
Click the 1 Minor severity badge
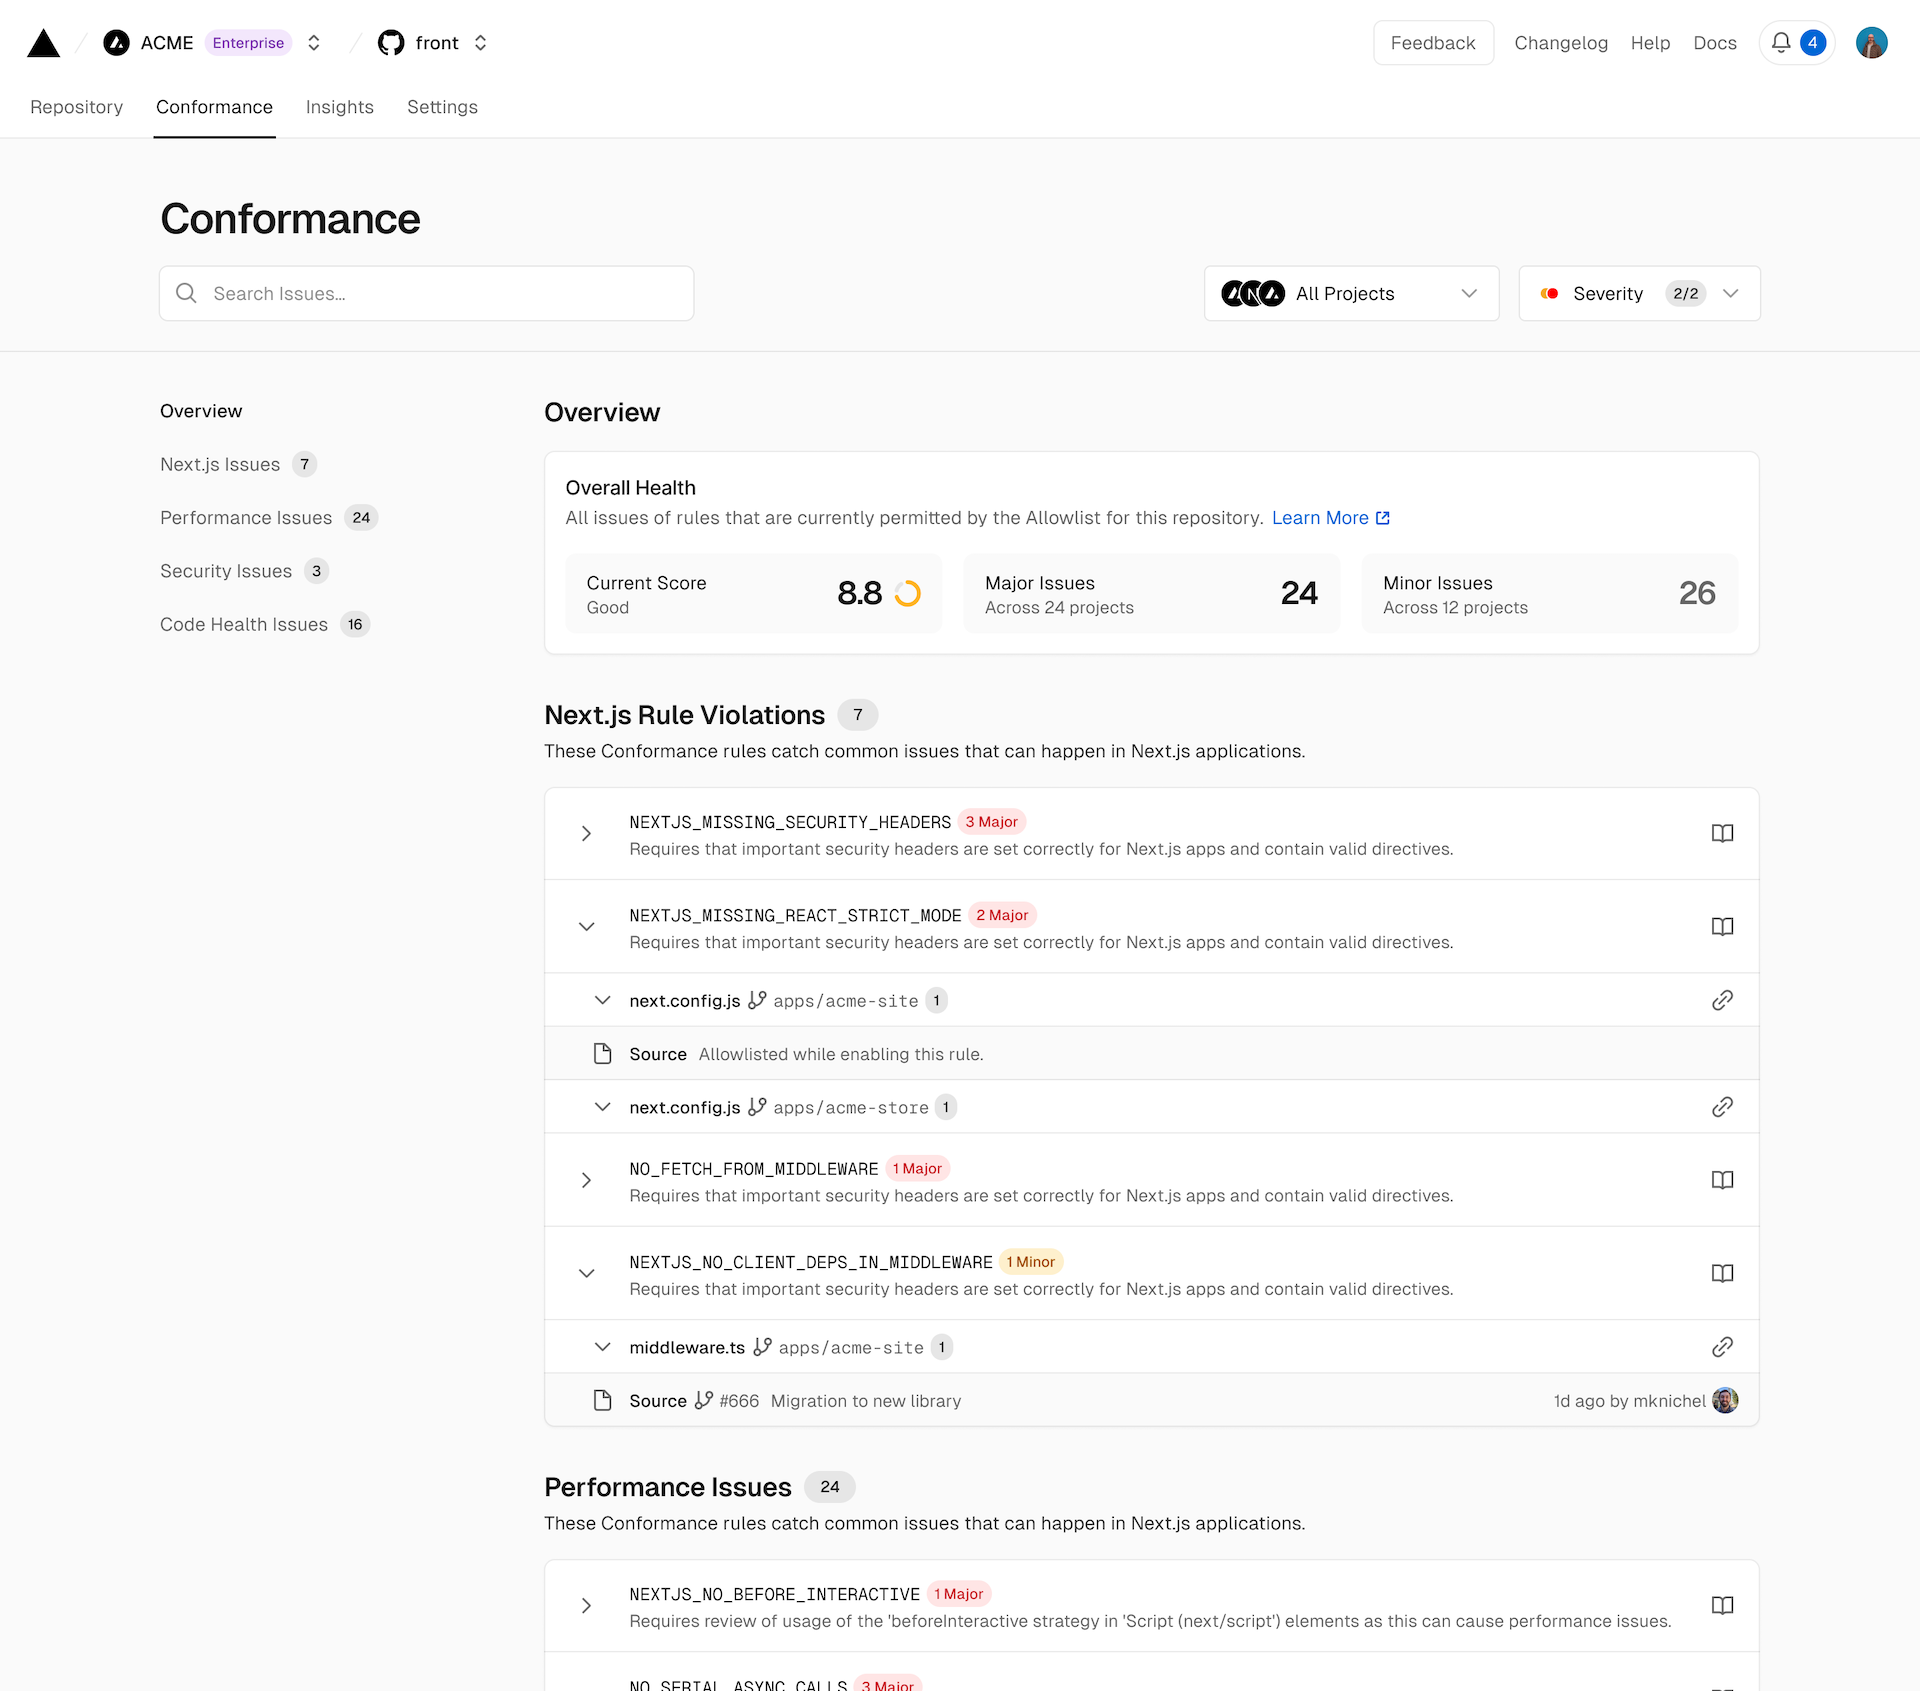pyautogui.click(x=1030, y=1262)
